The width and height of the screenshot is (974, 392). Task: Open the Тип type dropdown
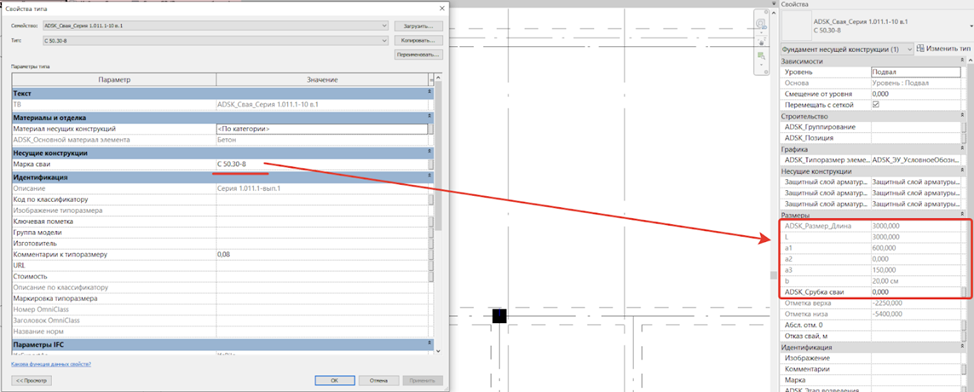pos(215,40)
